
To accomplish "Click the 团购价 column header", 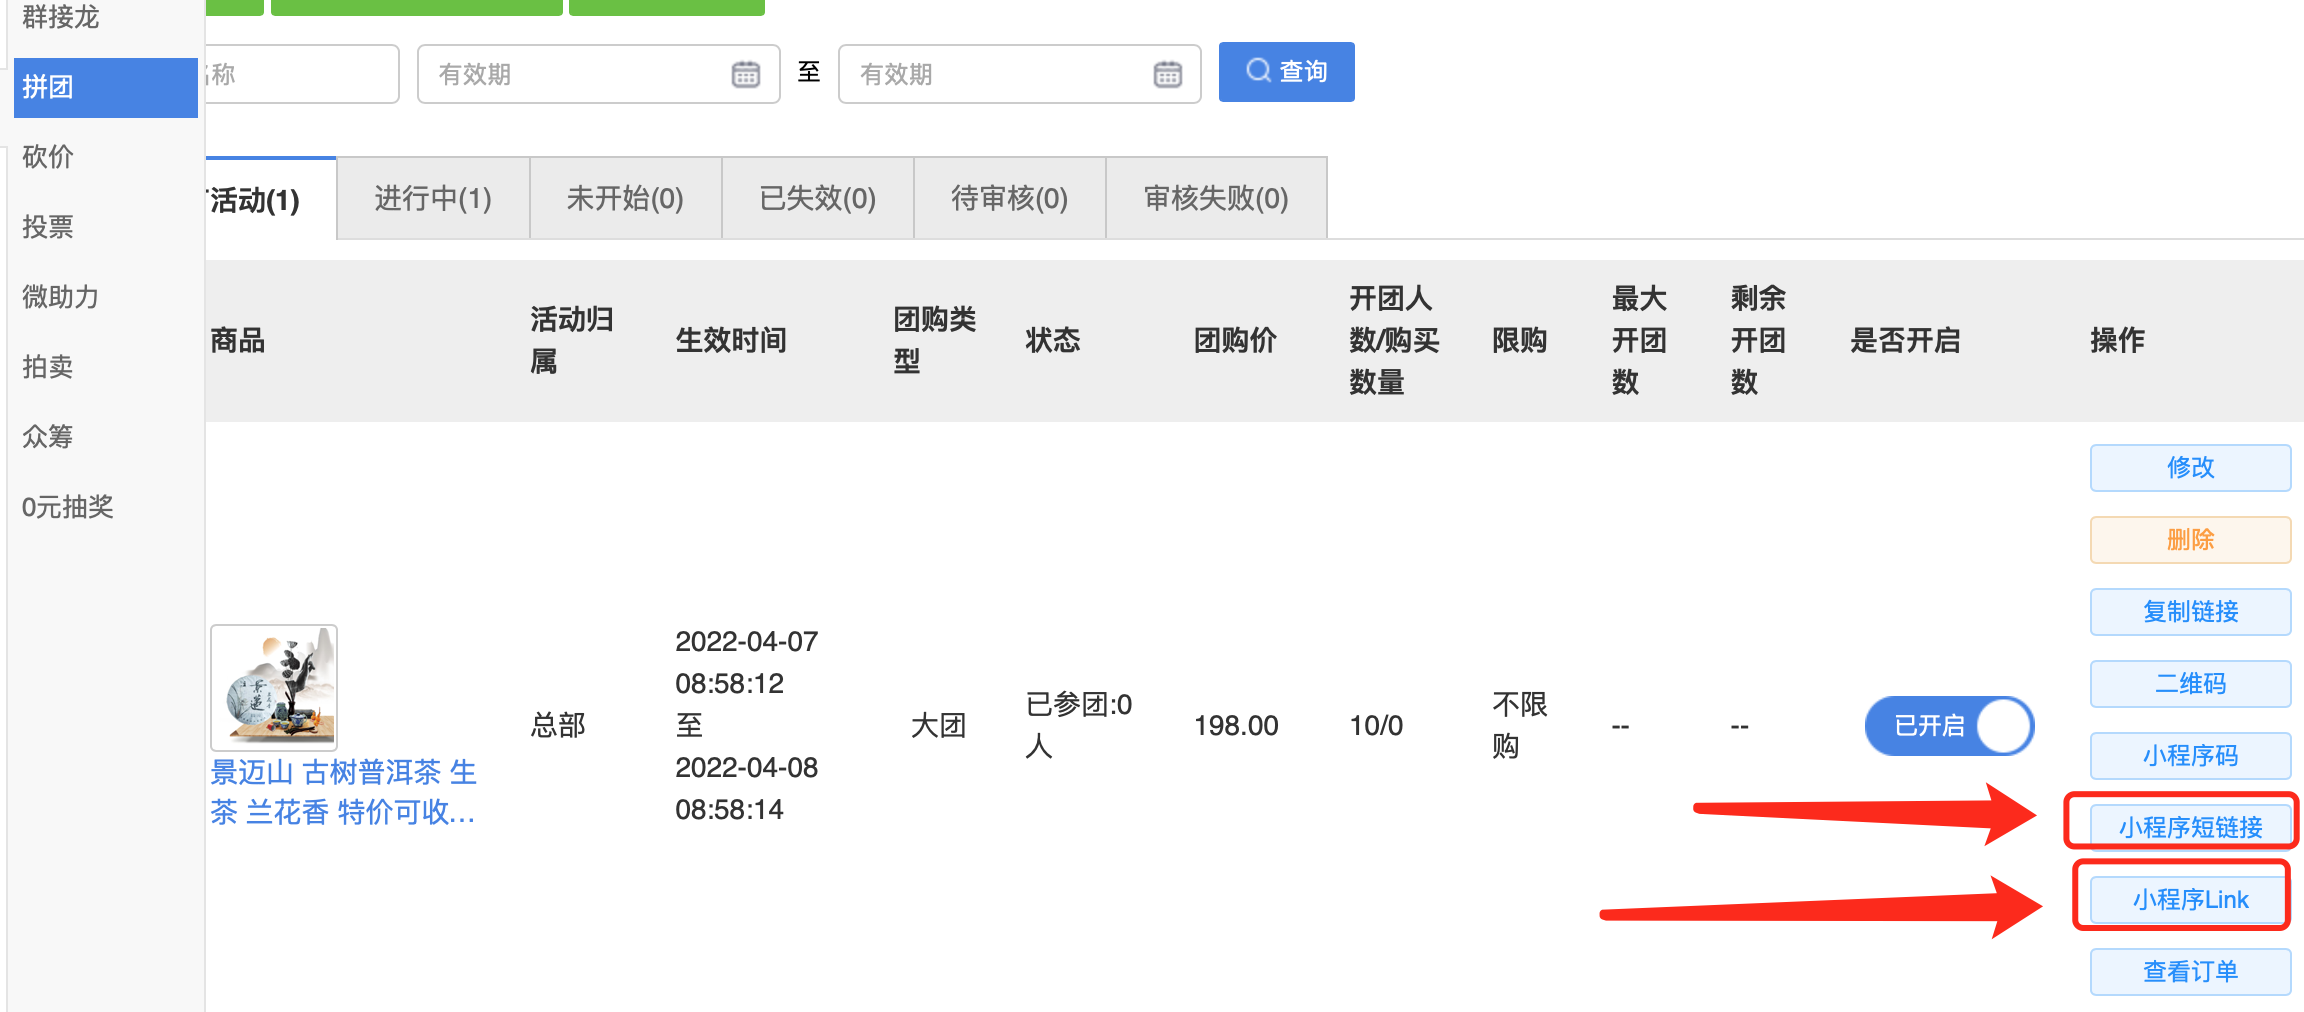I will click(1235, 341).
